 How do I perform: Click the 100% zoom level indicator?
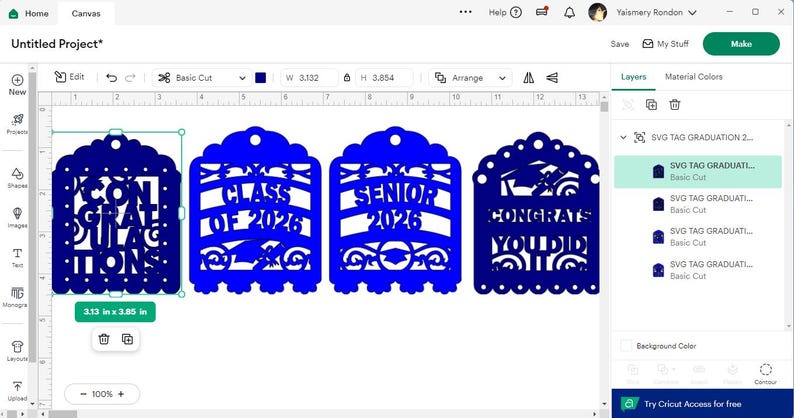(102, 394)
